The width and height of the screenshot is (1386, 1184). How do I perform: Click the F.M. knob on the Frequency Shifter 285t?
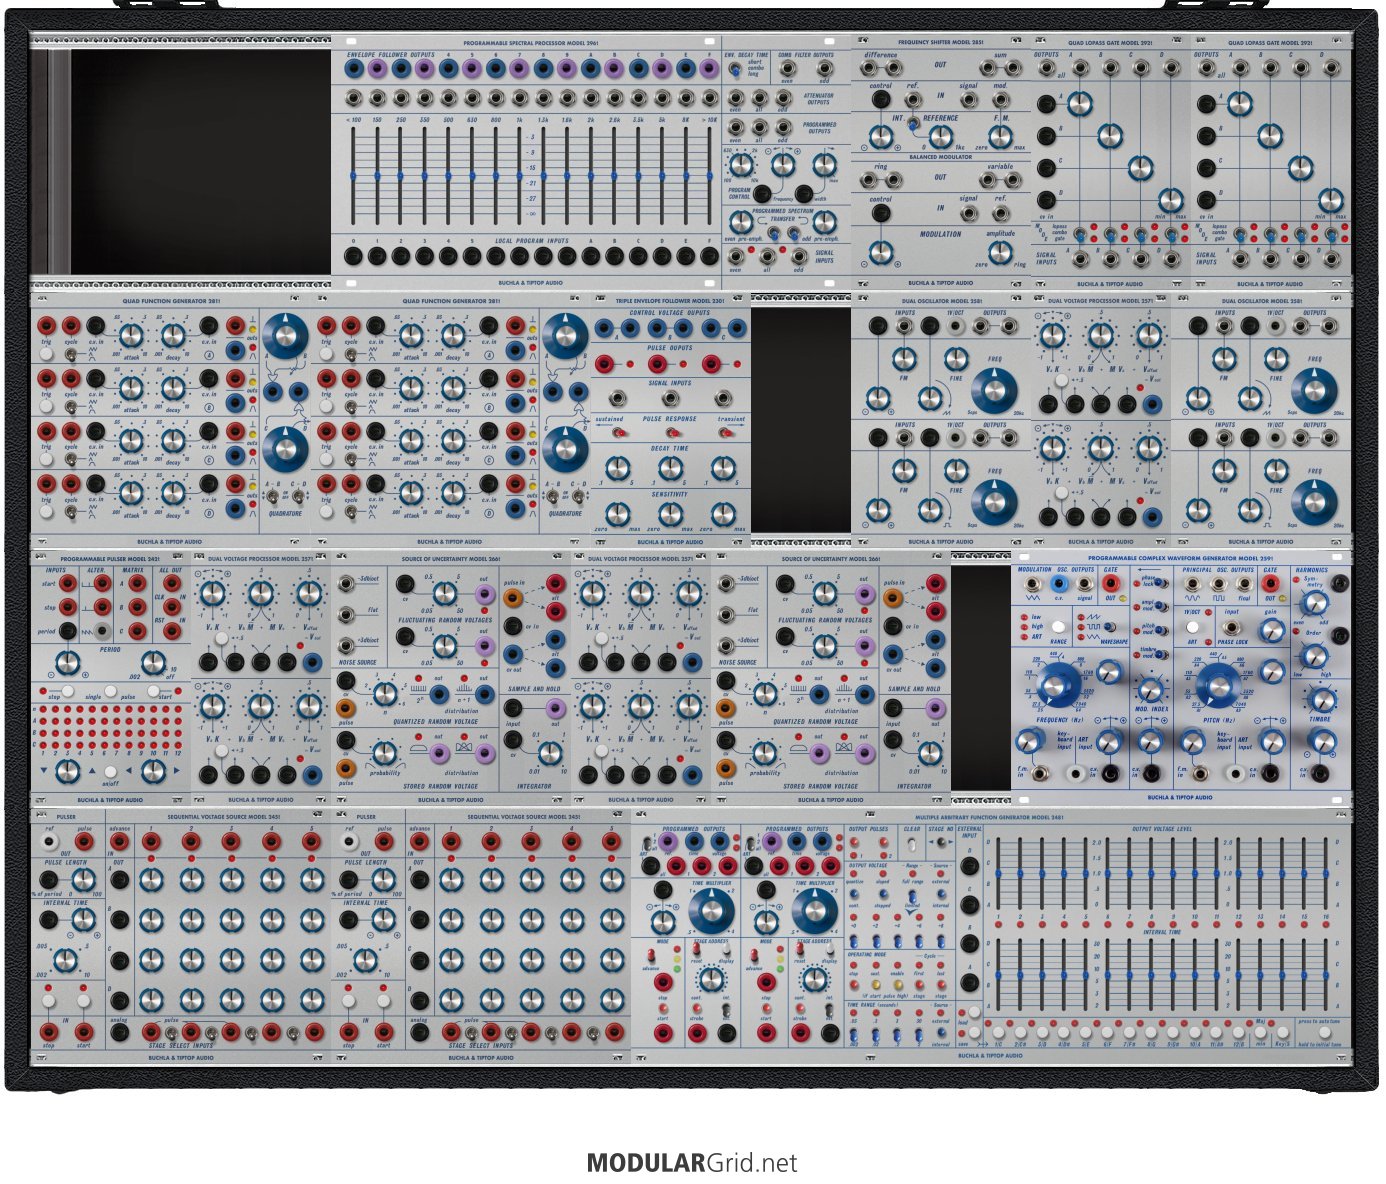[1000, 137]
